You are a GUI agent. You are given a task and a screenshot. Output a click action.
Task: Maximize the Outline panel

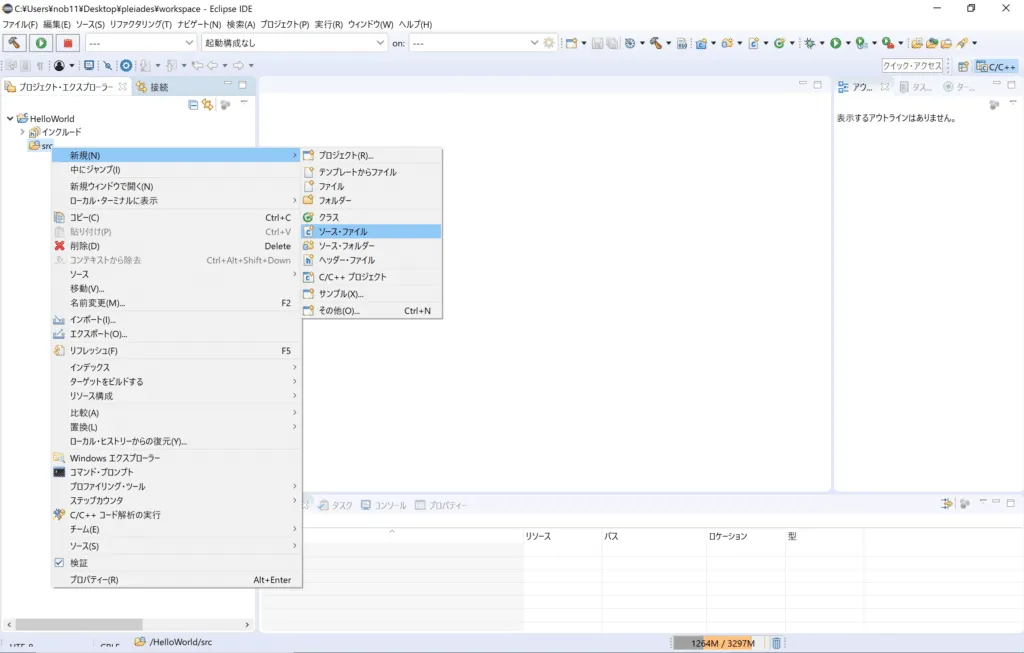[1011, 85]
